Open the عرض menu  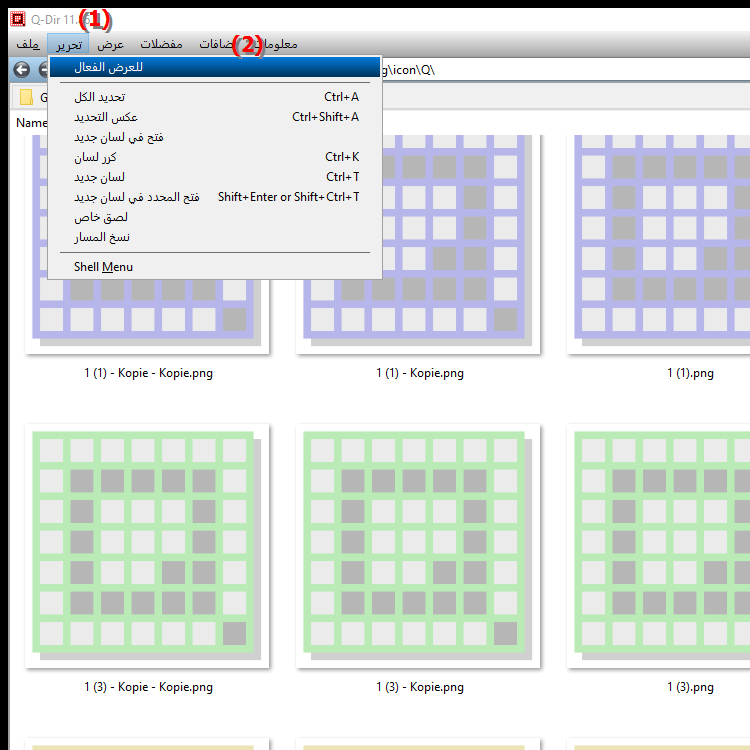tap(110, 44)
